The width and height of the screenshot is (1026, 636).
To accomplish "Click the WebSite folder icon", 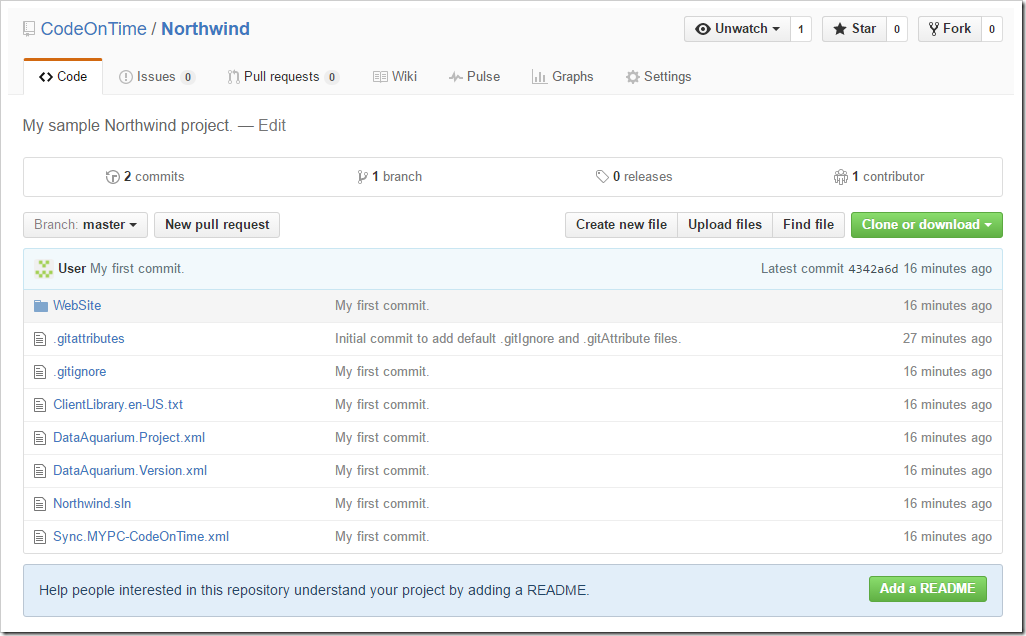I will pos(41,306).
